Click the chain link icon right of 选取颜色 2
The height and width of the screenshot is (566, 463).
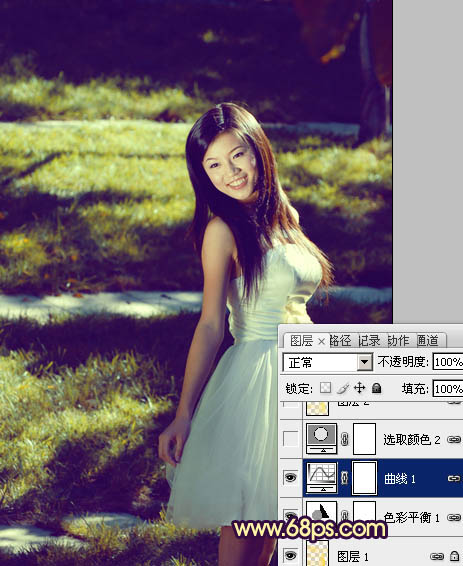pos(454,439)
